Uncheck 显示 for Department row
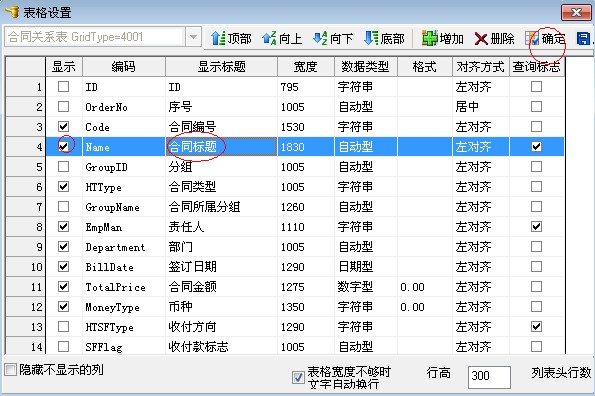 [63, 247]
